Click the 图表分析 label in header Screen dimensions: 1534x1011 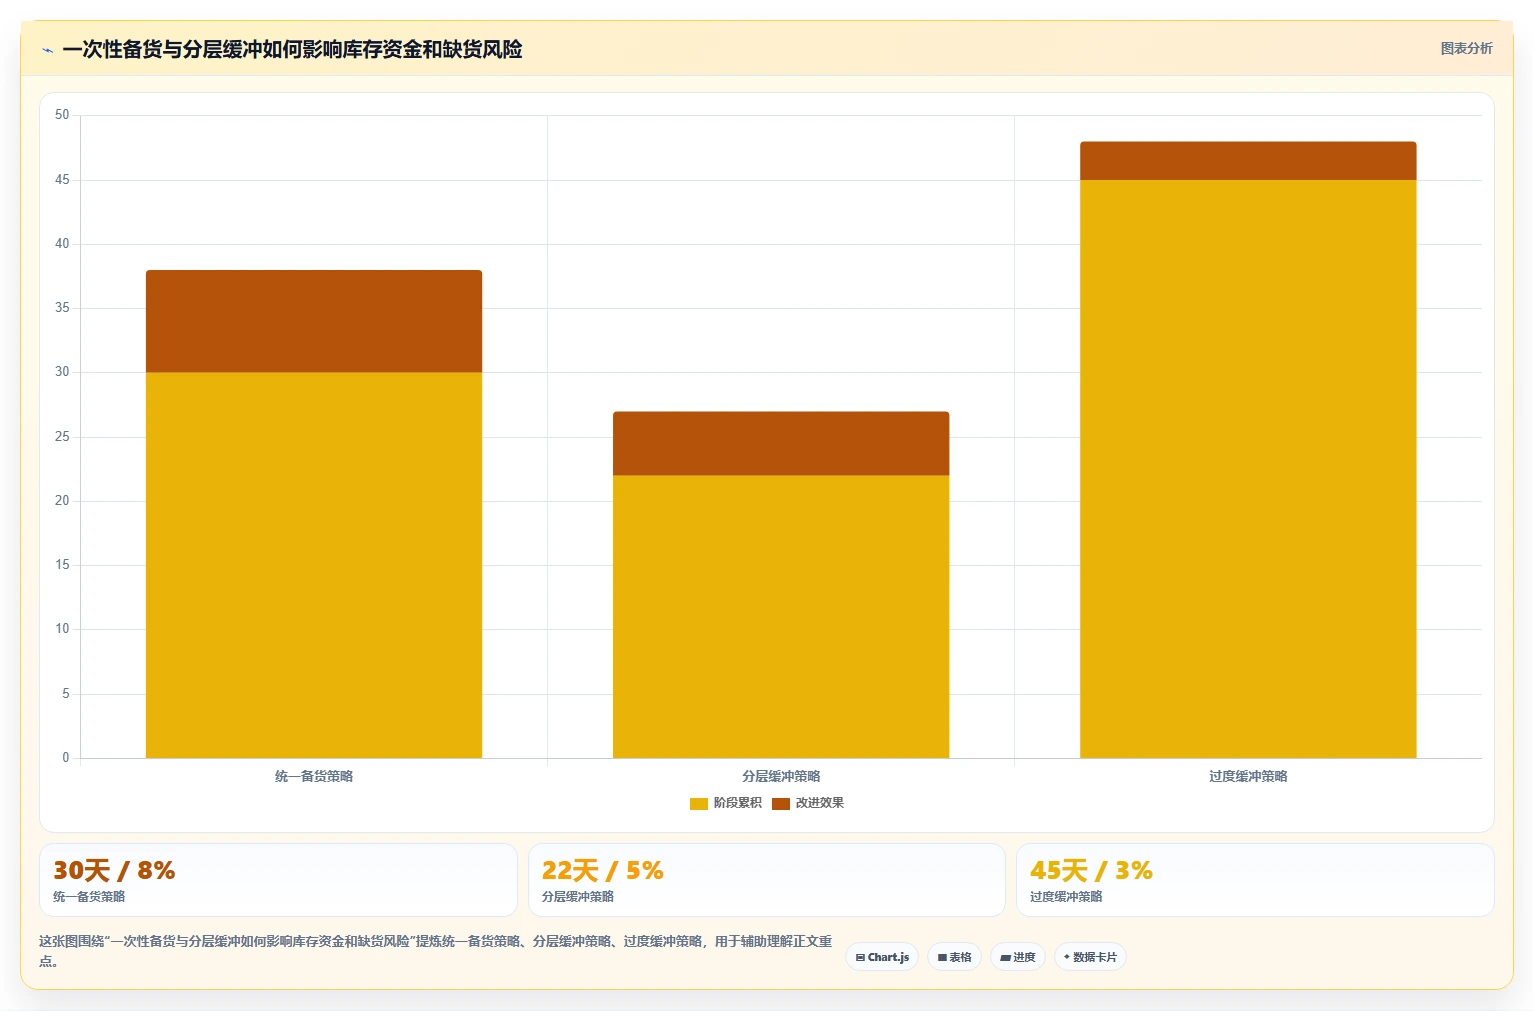[x=1466, y=48]
